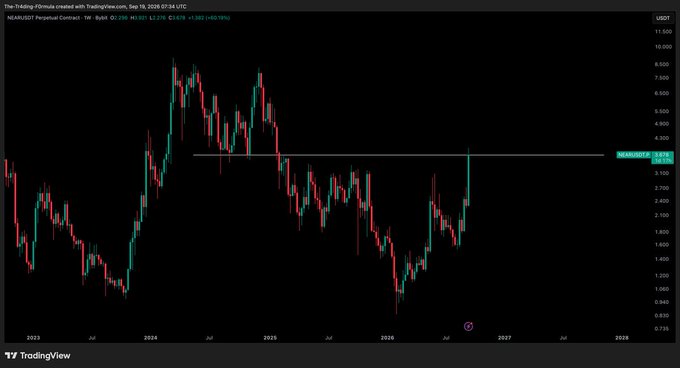
Task: Click the 0.940 price axis label
Action: pos(662,302)
